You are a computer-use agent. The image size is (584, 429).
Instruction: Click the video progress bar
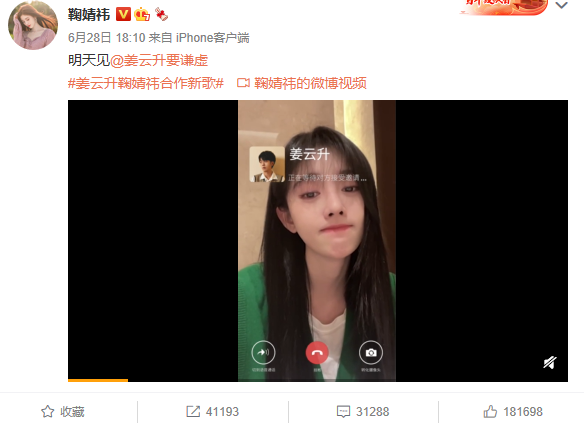(x=318, y=380)
